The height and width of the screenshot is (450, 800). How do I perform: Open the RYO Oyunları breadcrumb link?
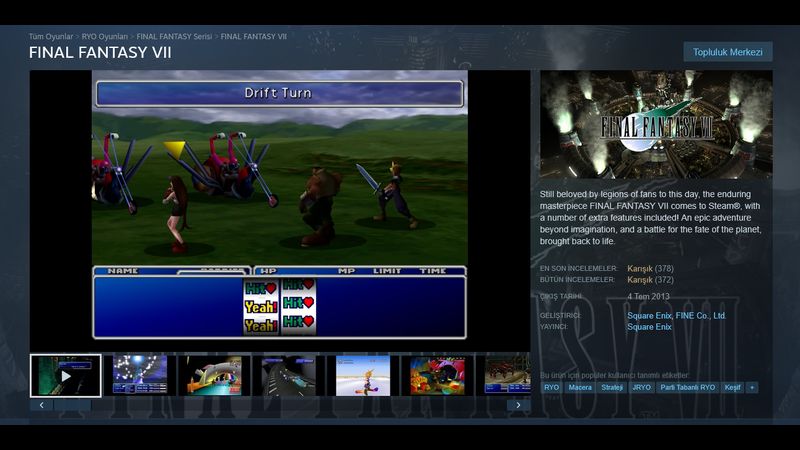point(105,37)
